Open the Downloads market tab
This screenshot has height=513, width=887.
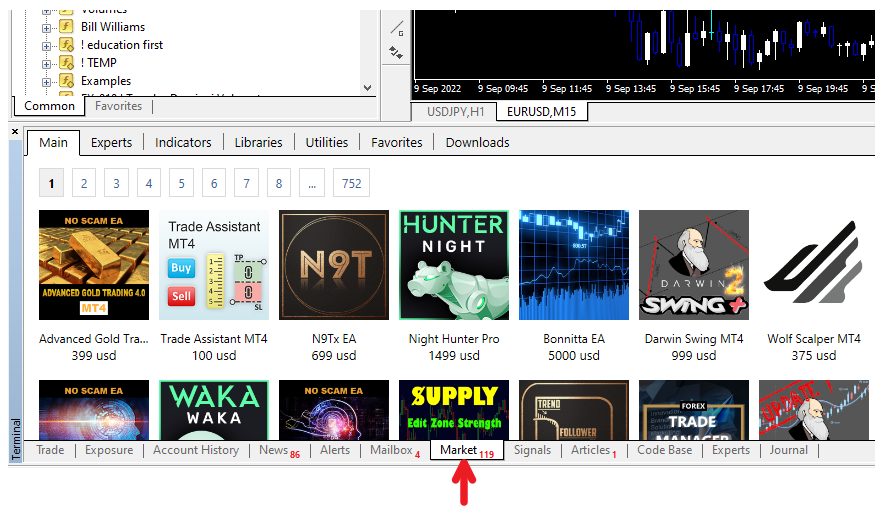click(x=477, y=143)
